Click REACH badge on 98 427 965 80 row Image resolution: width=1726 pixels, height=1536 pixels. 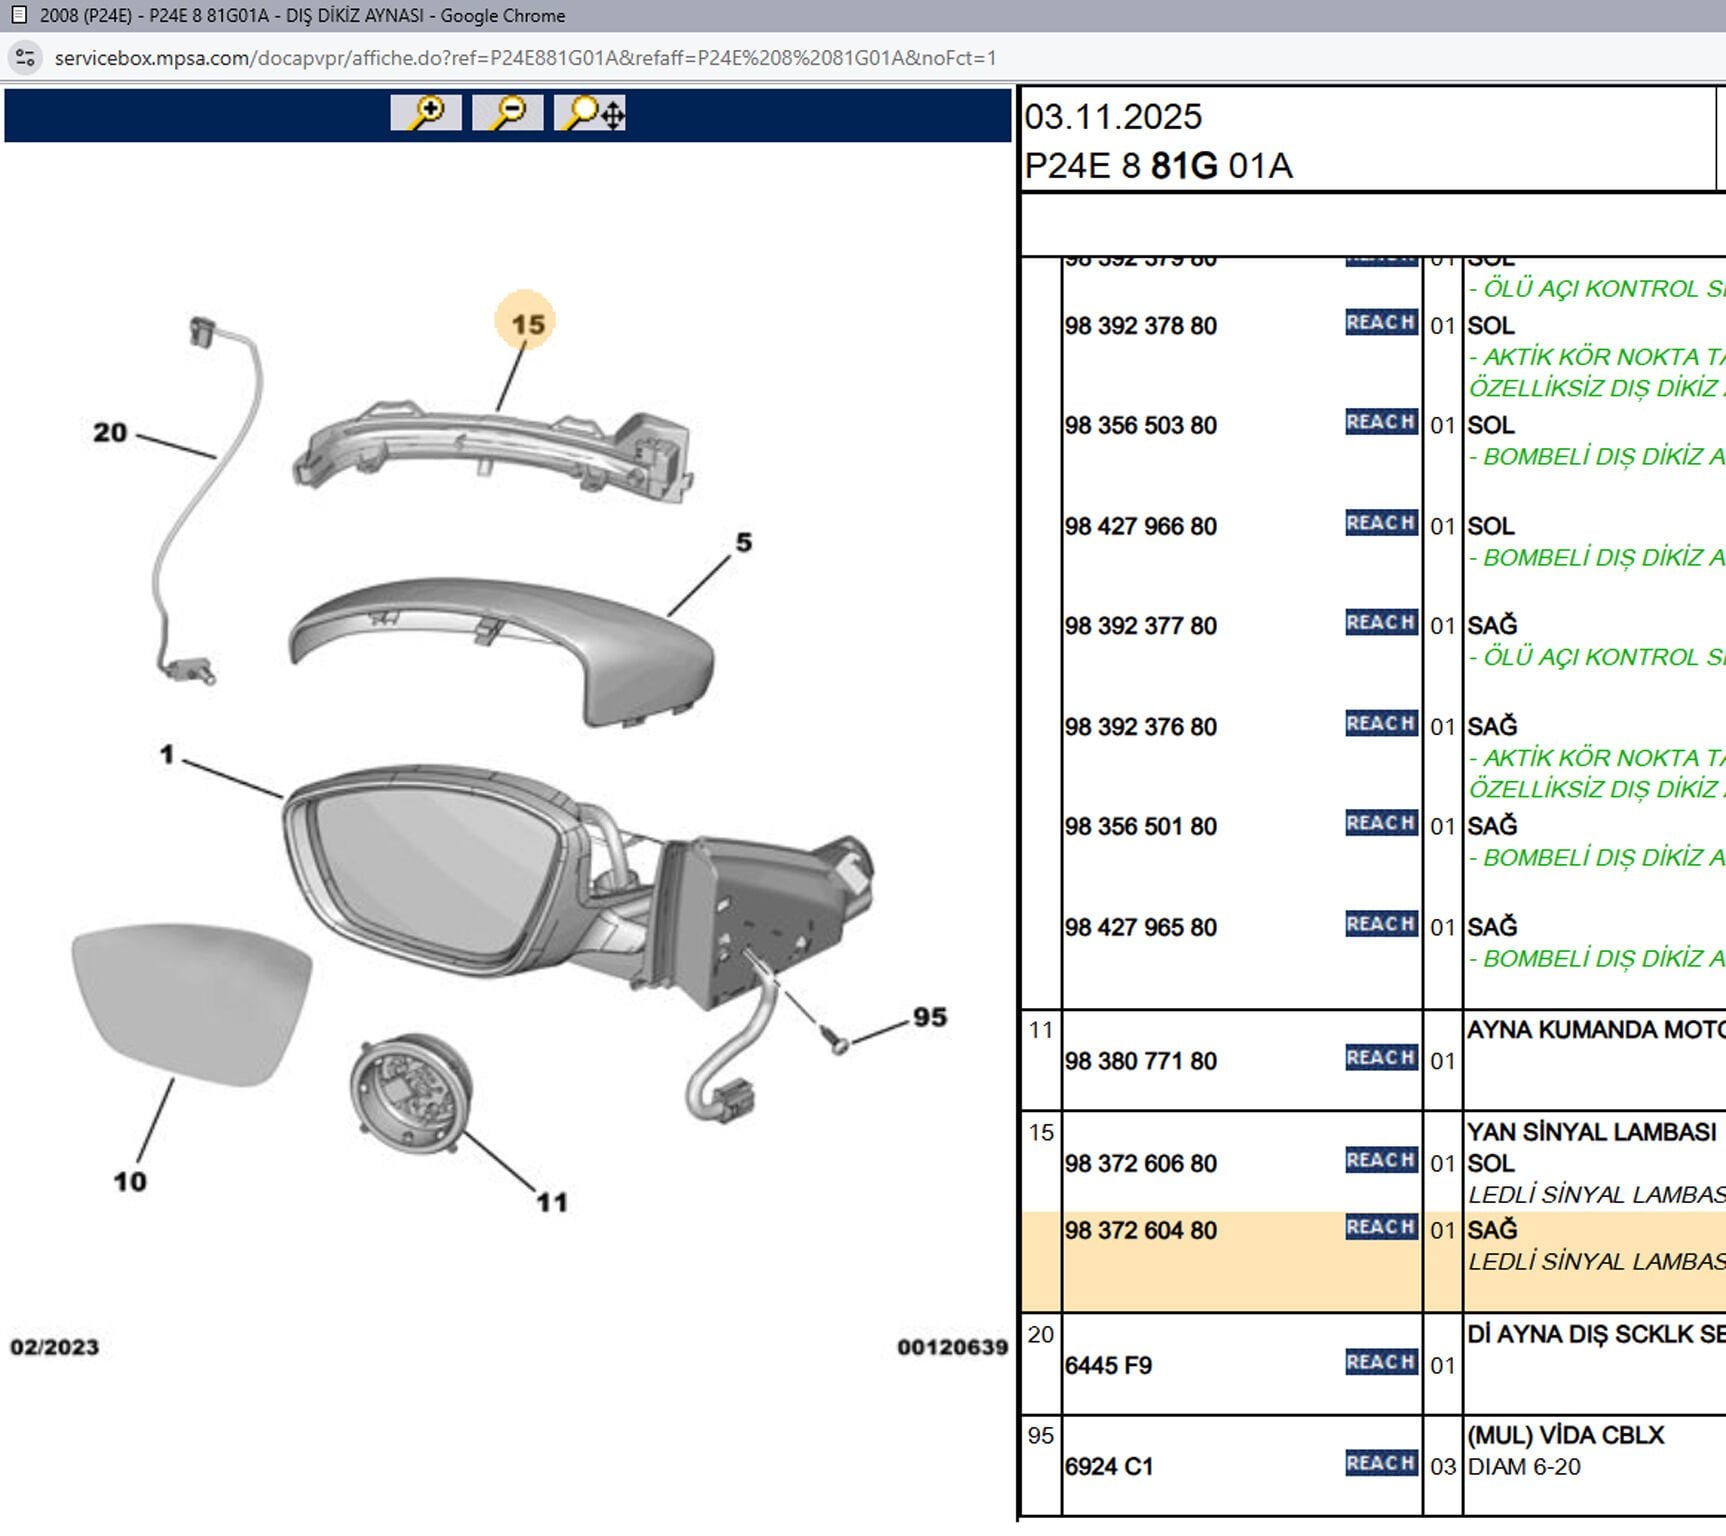(1381, 924)
